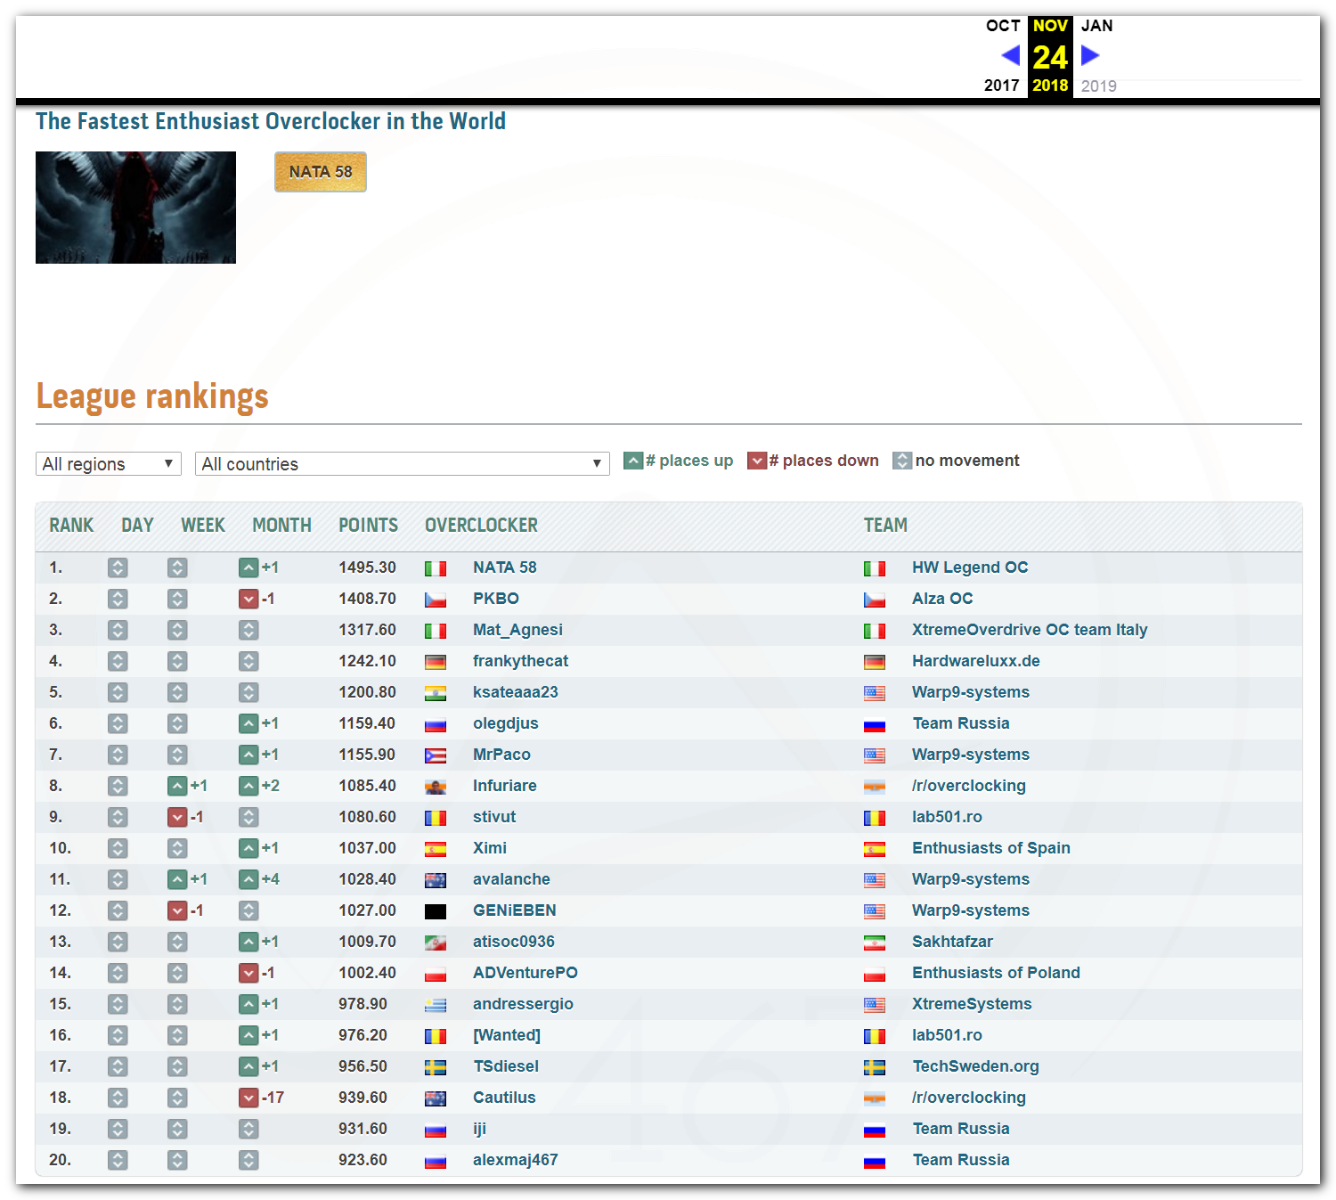1336x1200 pixels.
Task: Select year 2017 in Wayback toolbar
Action: (x=1002, y=85)
